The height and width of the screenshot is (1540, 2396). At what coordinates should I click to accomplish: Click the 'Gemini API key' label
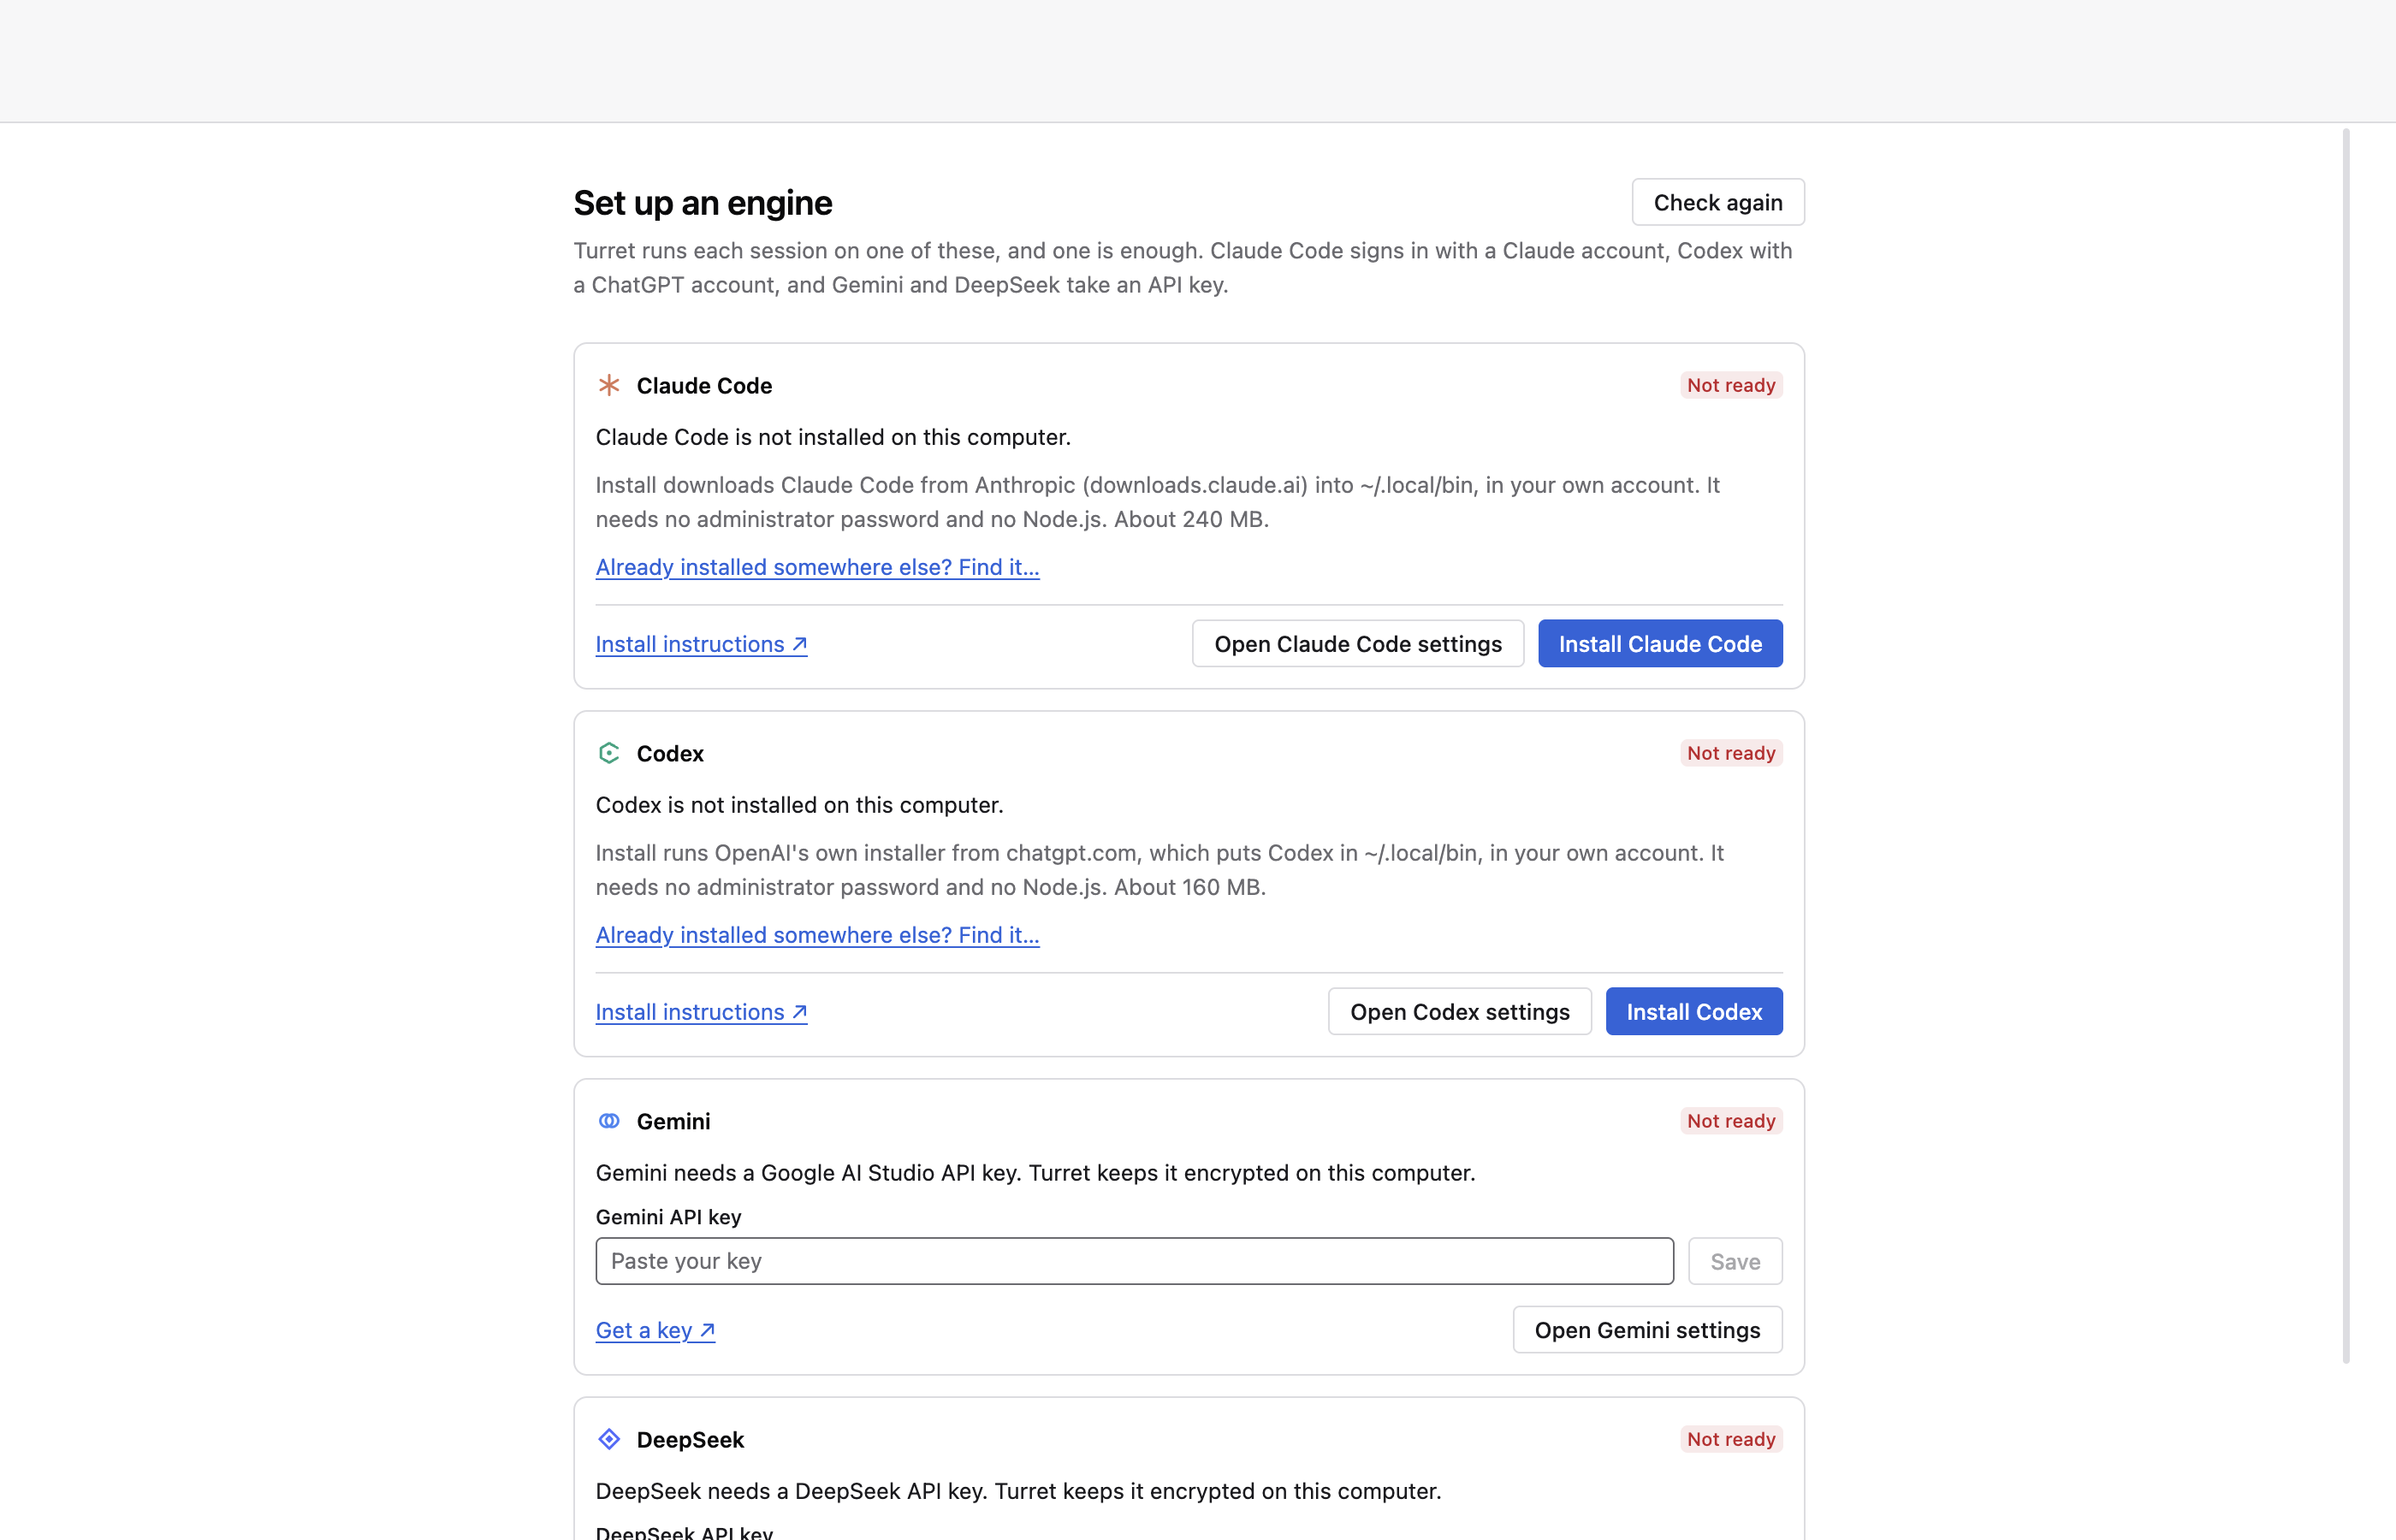click(x=668, y=1217)
